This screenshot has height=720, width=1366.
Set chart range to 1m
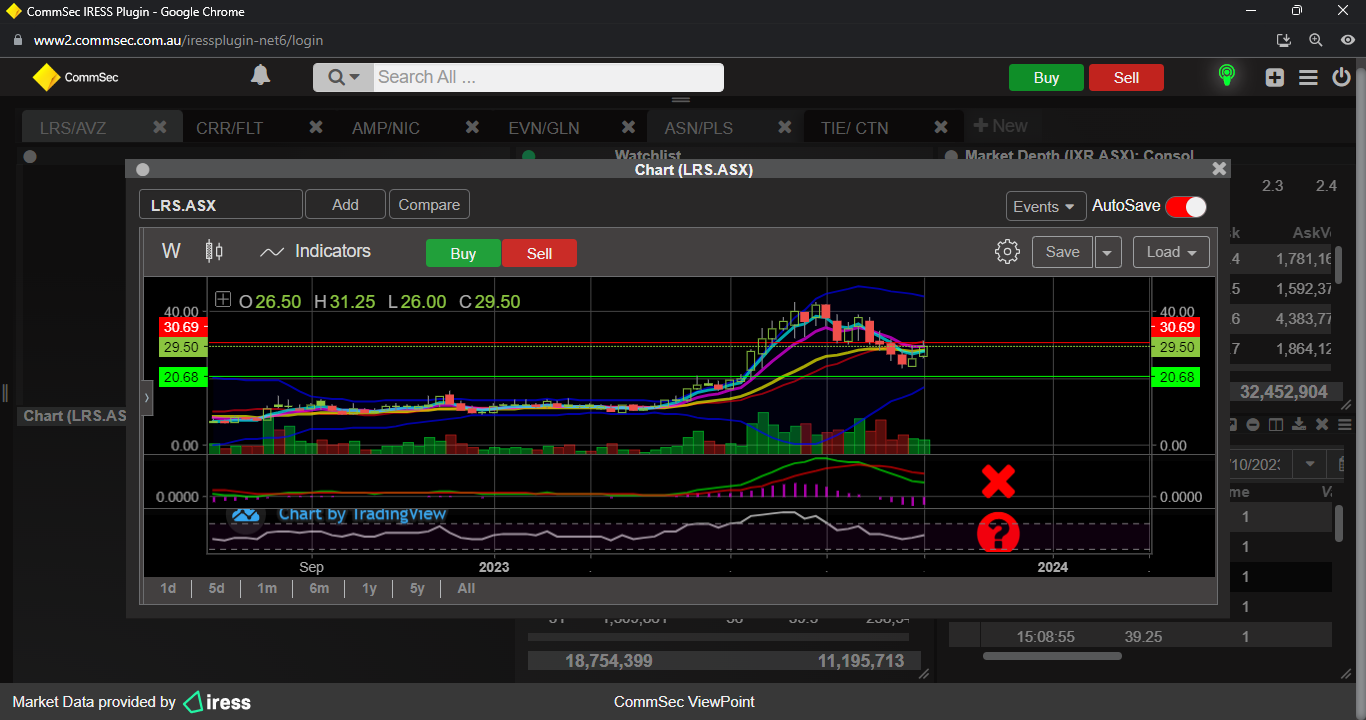point(267,588)
